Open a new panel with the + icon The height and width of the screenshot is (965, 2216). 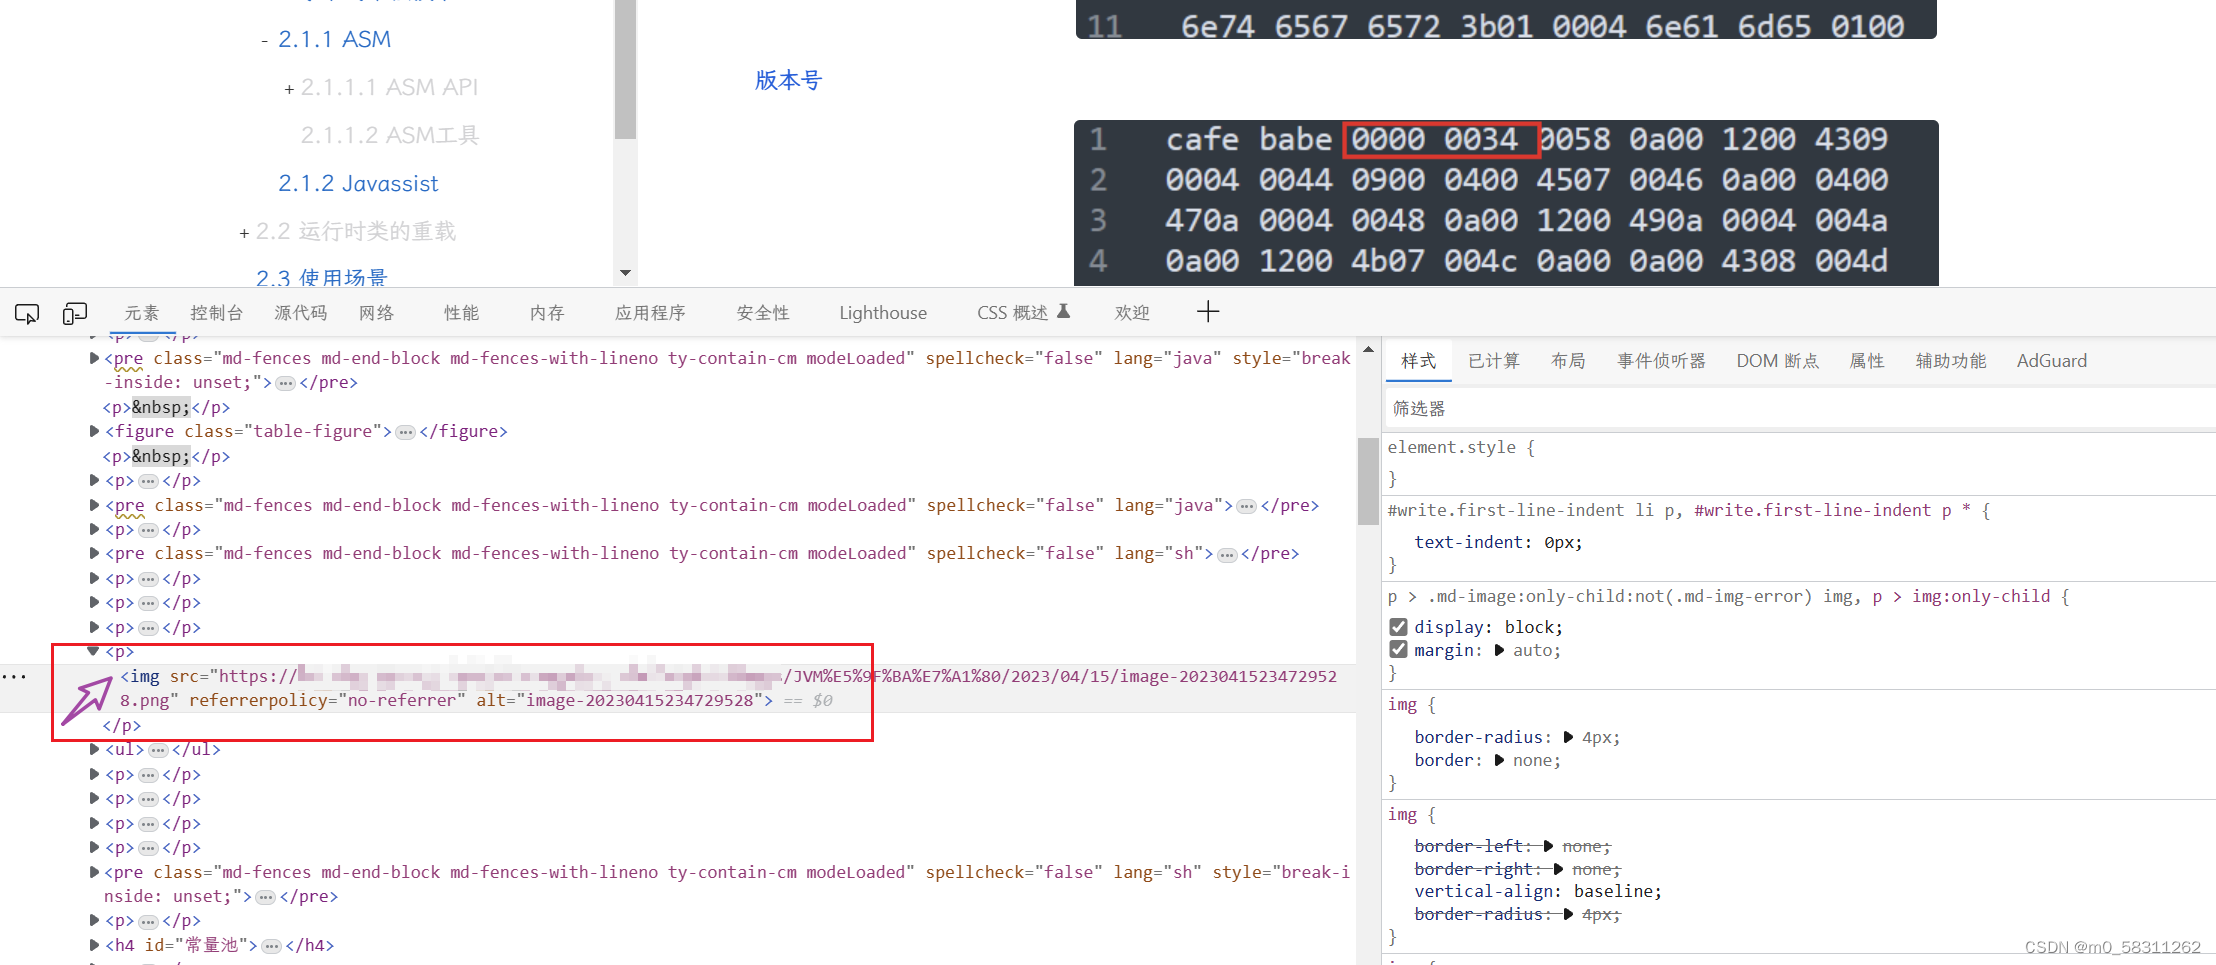point(1208,312)
